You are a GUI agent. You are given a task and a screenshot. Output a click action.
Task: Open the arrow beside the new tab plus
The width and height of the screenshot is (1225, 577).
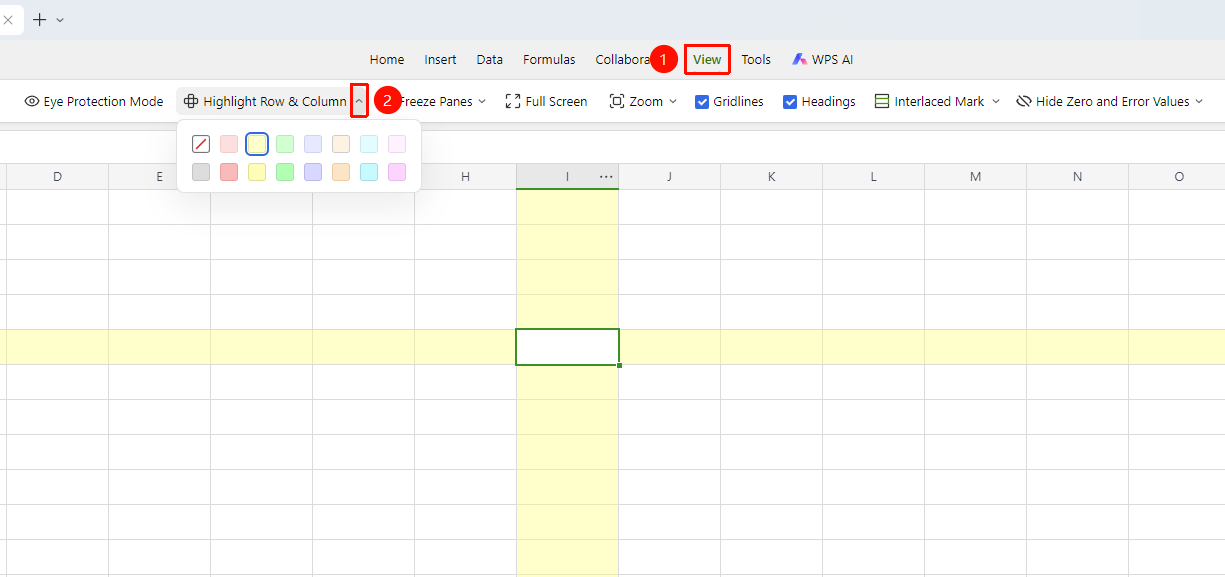[60, 20]
